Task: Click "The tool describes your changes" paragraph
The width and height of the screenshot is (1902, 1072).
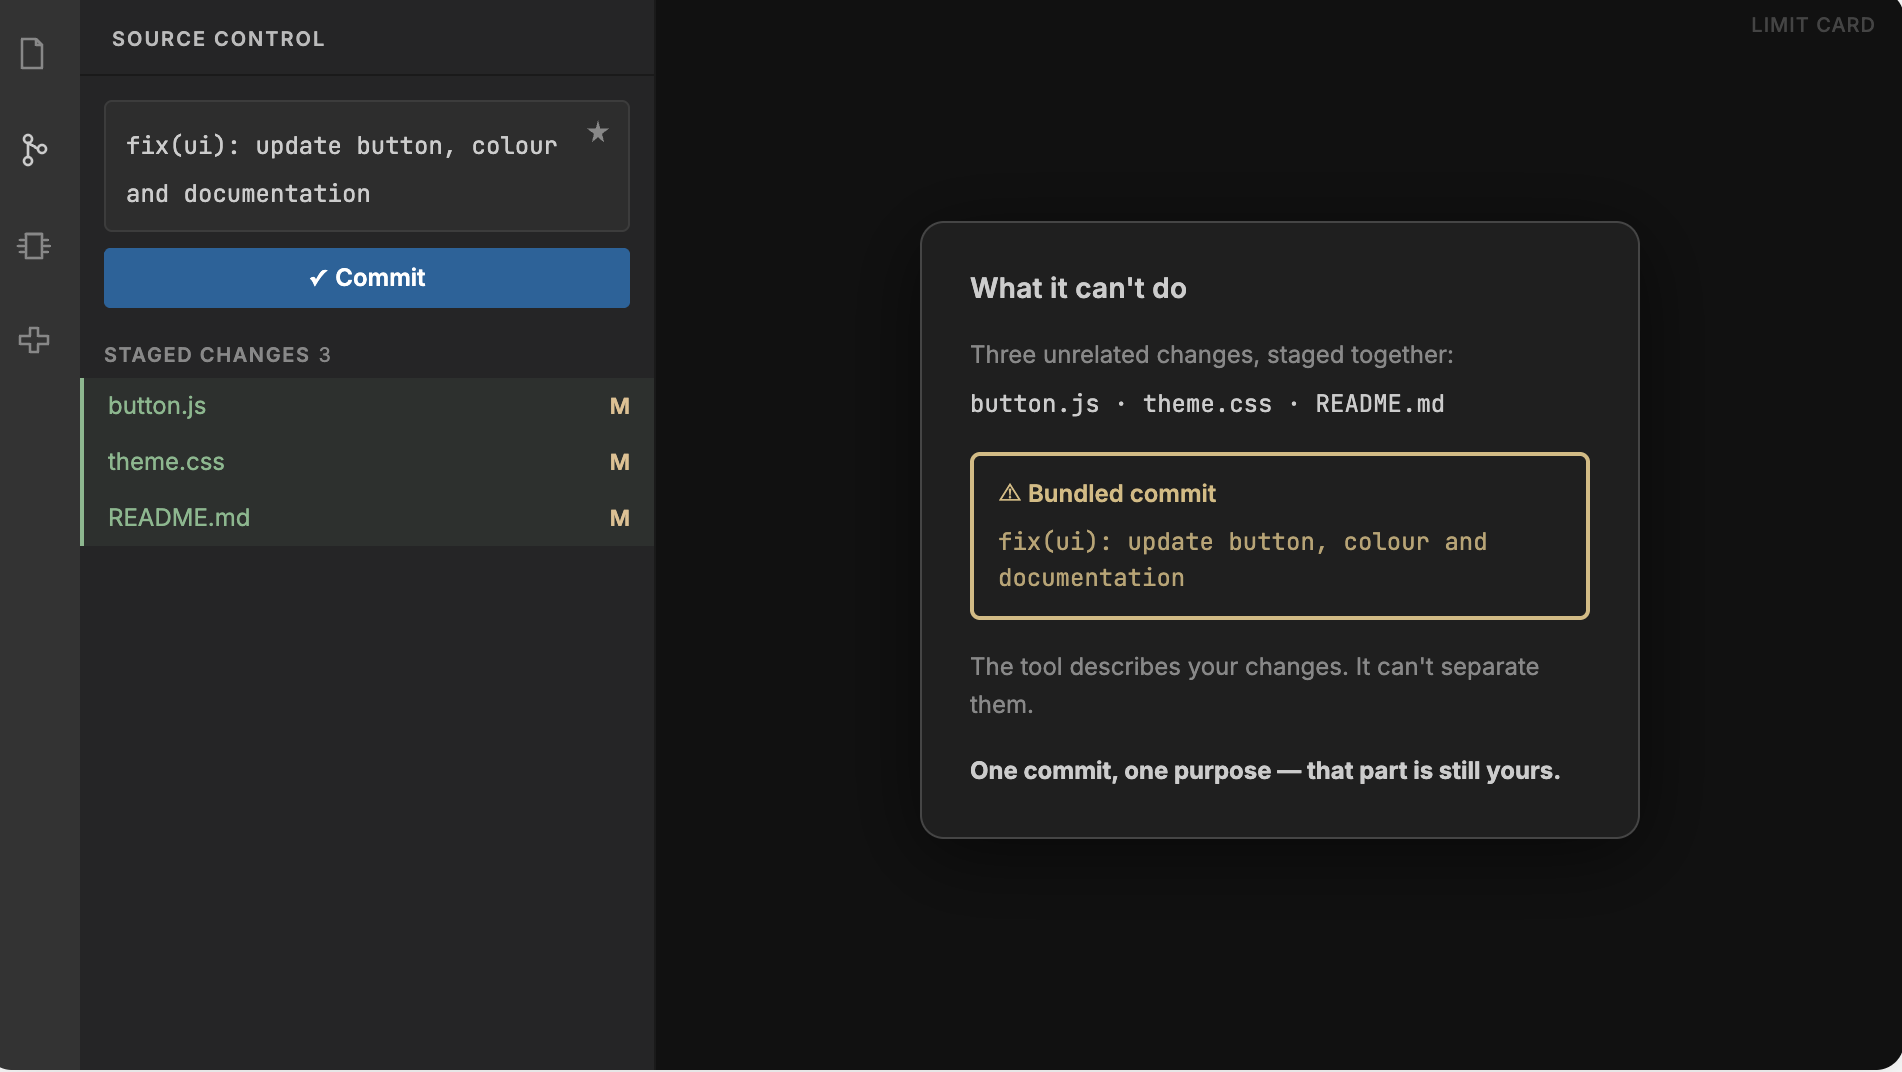Action: 1254,686
